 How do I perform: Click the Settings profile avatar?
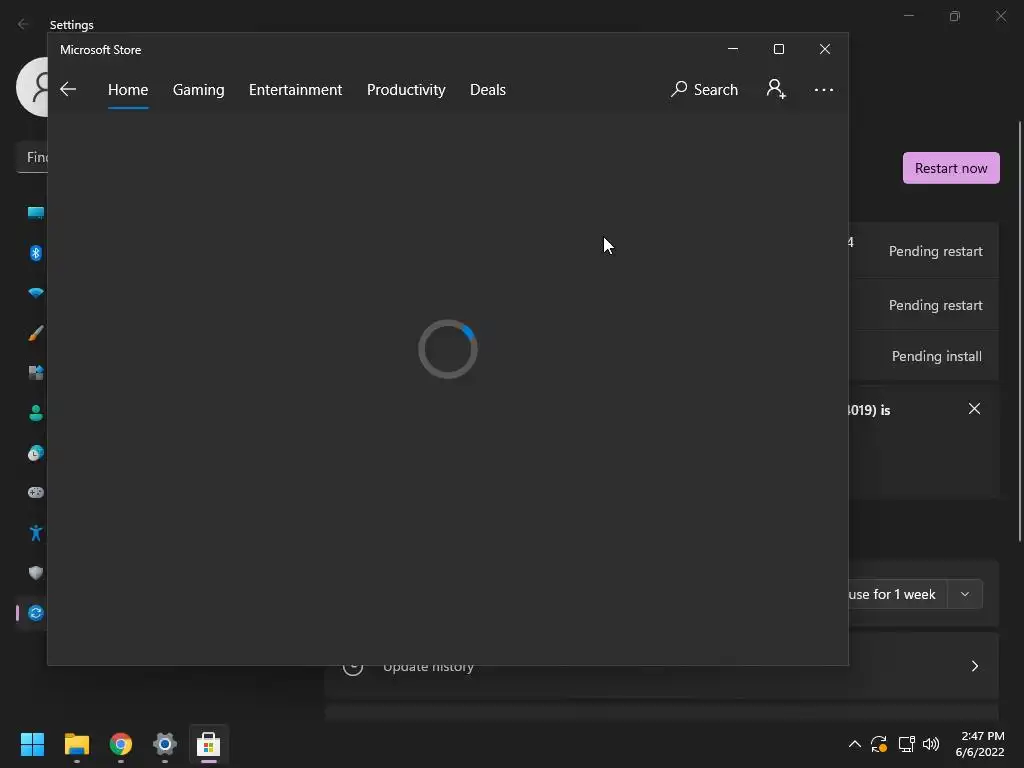coord(32,87)
